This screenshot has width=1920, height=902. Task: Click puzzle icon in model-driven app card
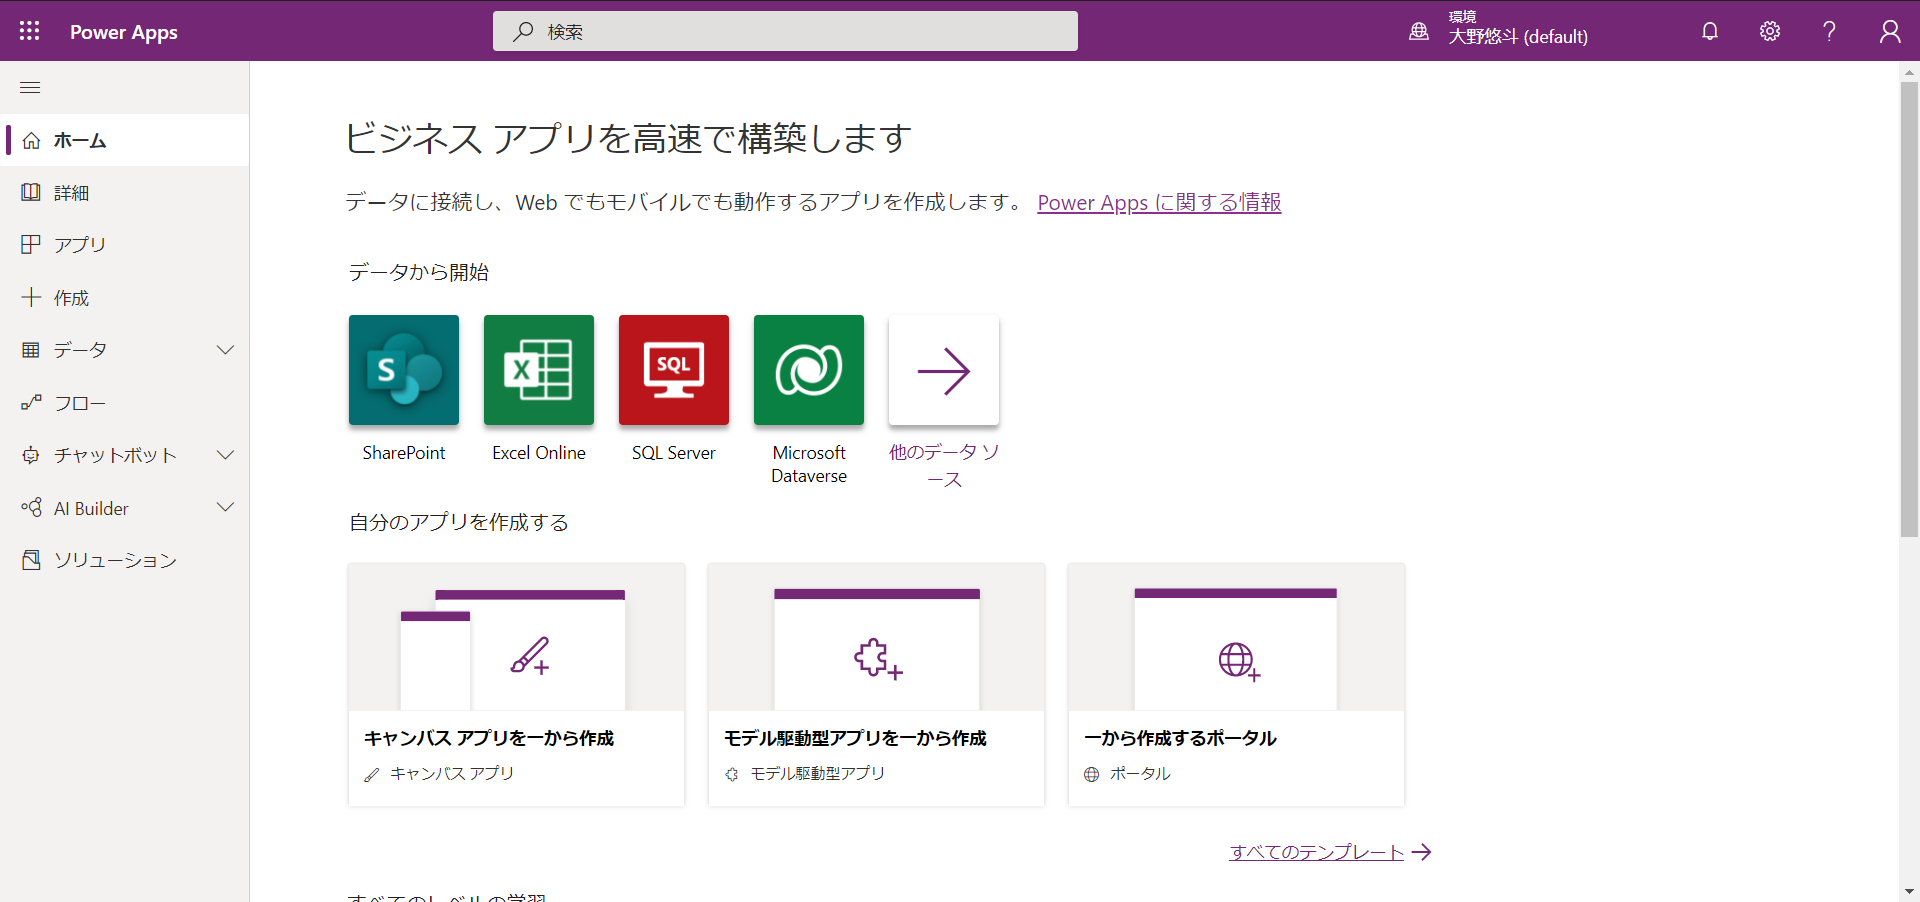pos(878,658)
